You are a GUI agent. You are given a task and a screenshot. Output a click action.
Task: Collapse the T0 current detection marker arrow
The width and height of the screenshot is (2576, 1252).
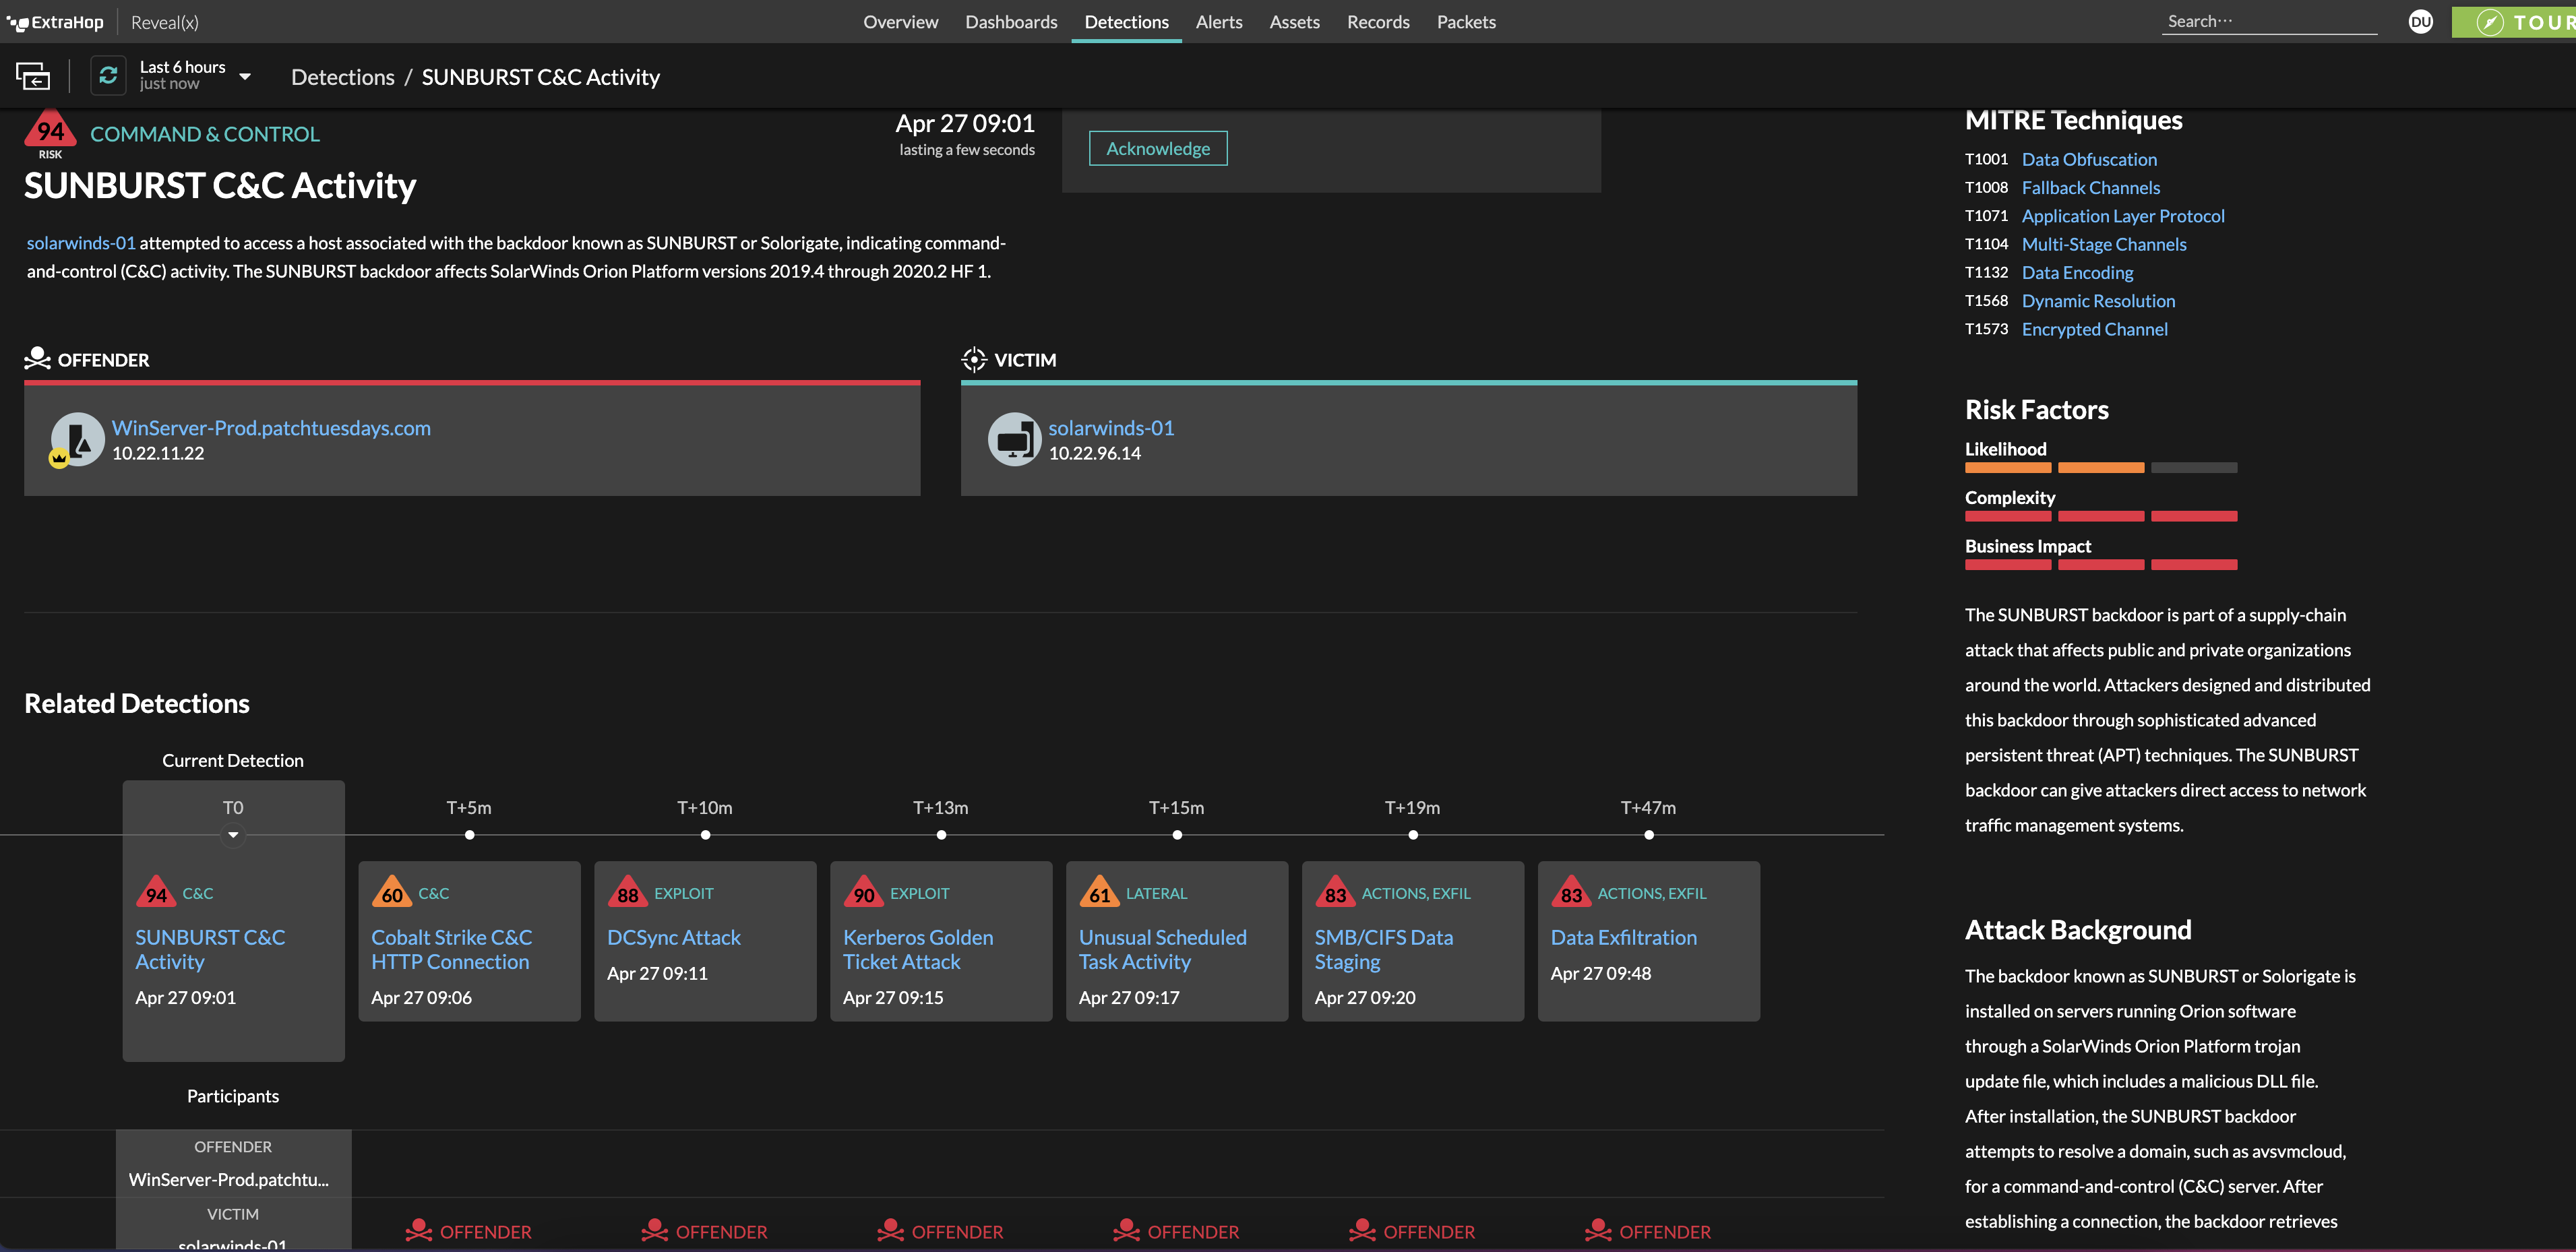pos(233,835)
